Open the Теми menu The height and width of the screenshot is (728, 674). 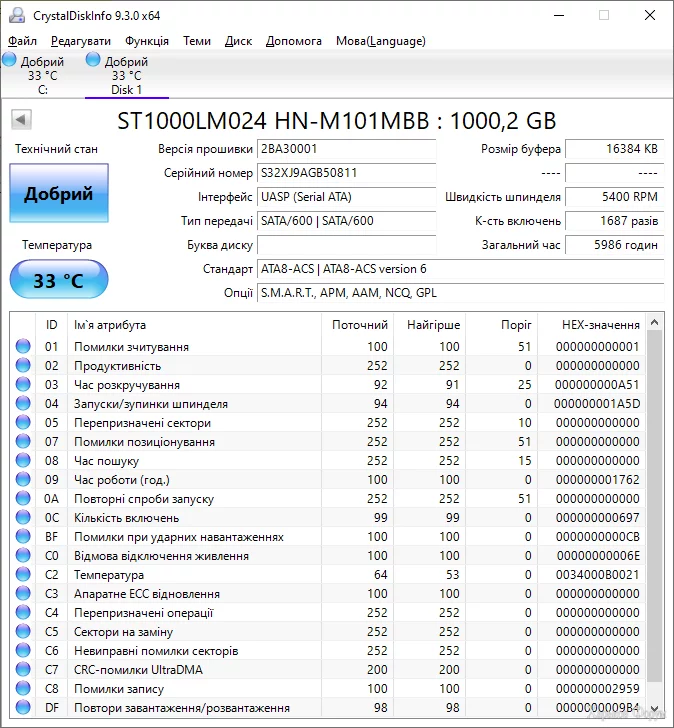tap(197, 41)
